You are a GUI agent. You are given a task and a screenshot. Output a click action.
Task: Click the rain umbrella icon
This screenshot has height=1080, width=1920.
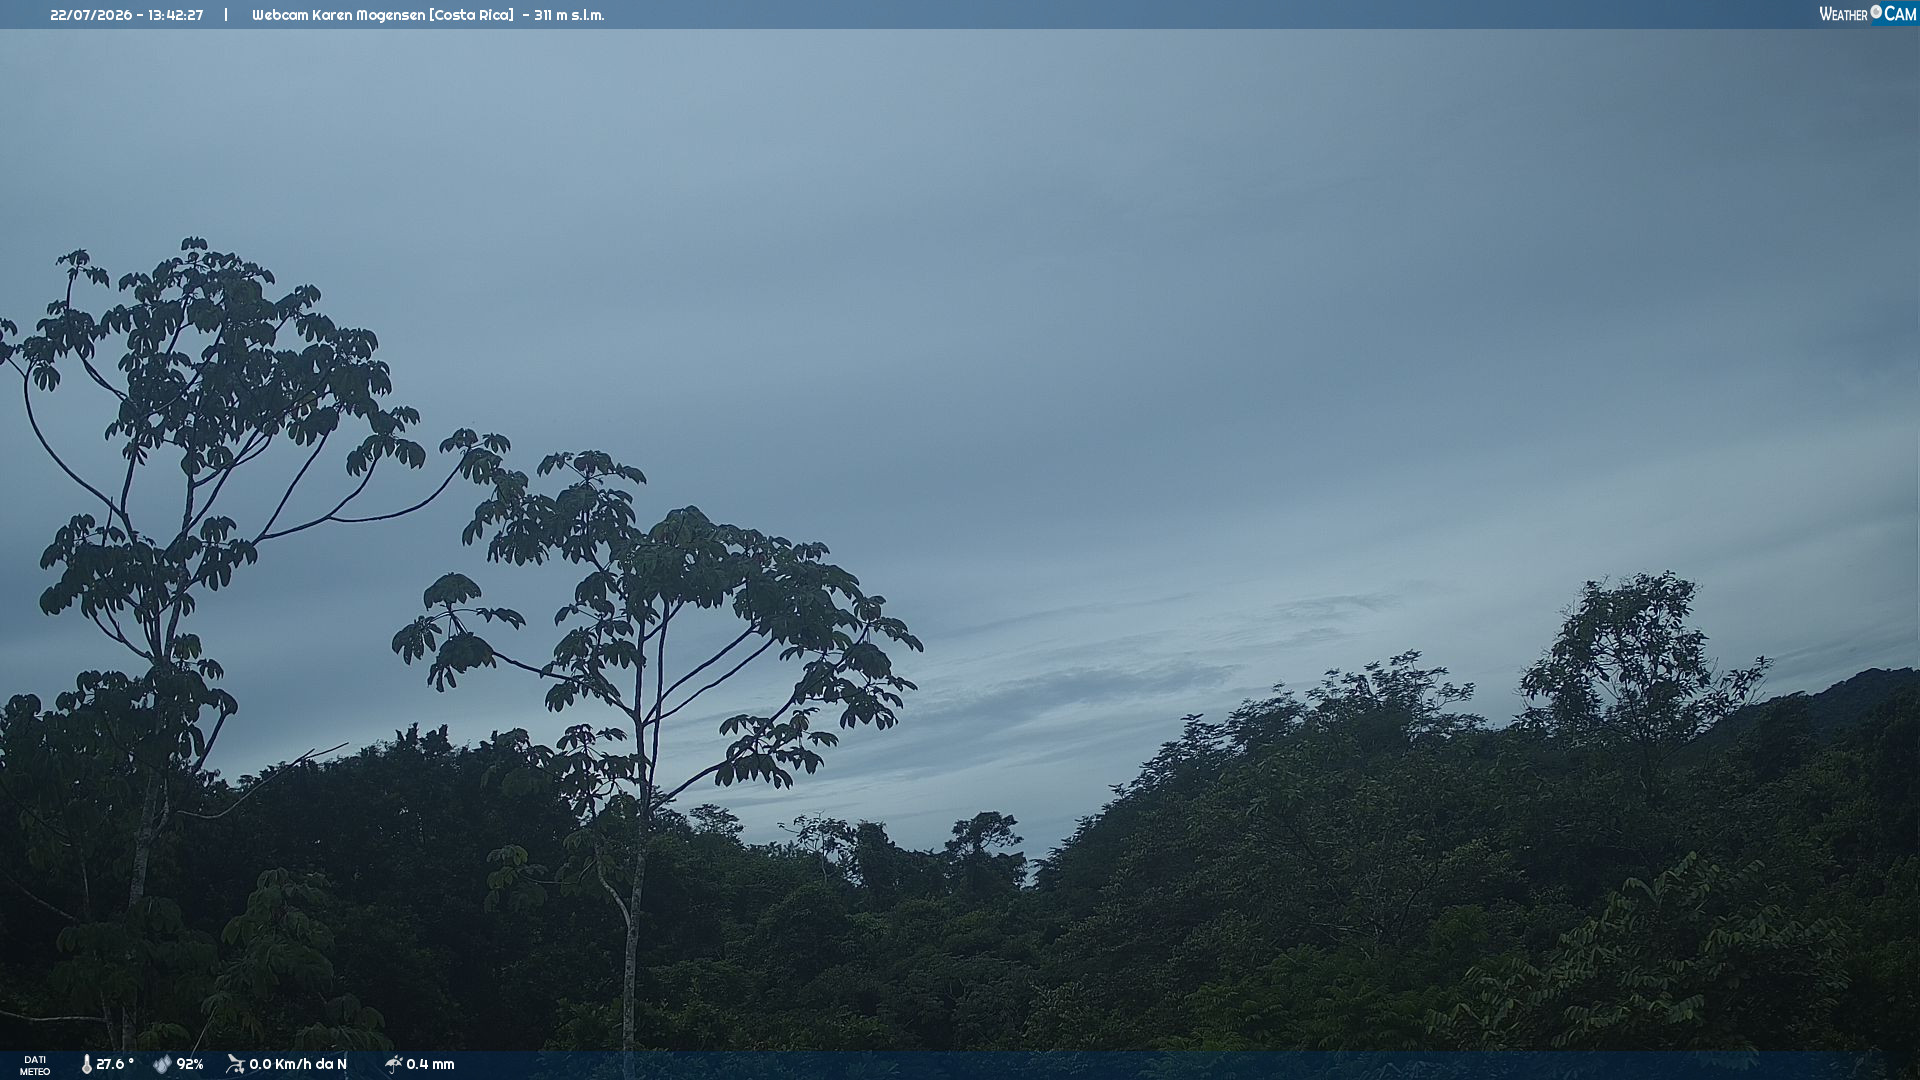393,1064
